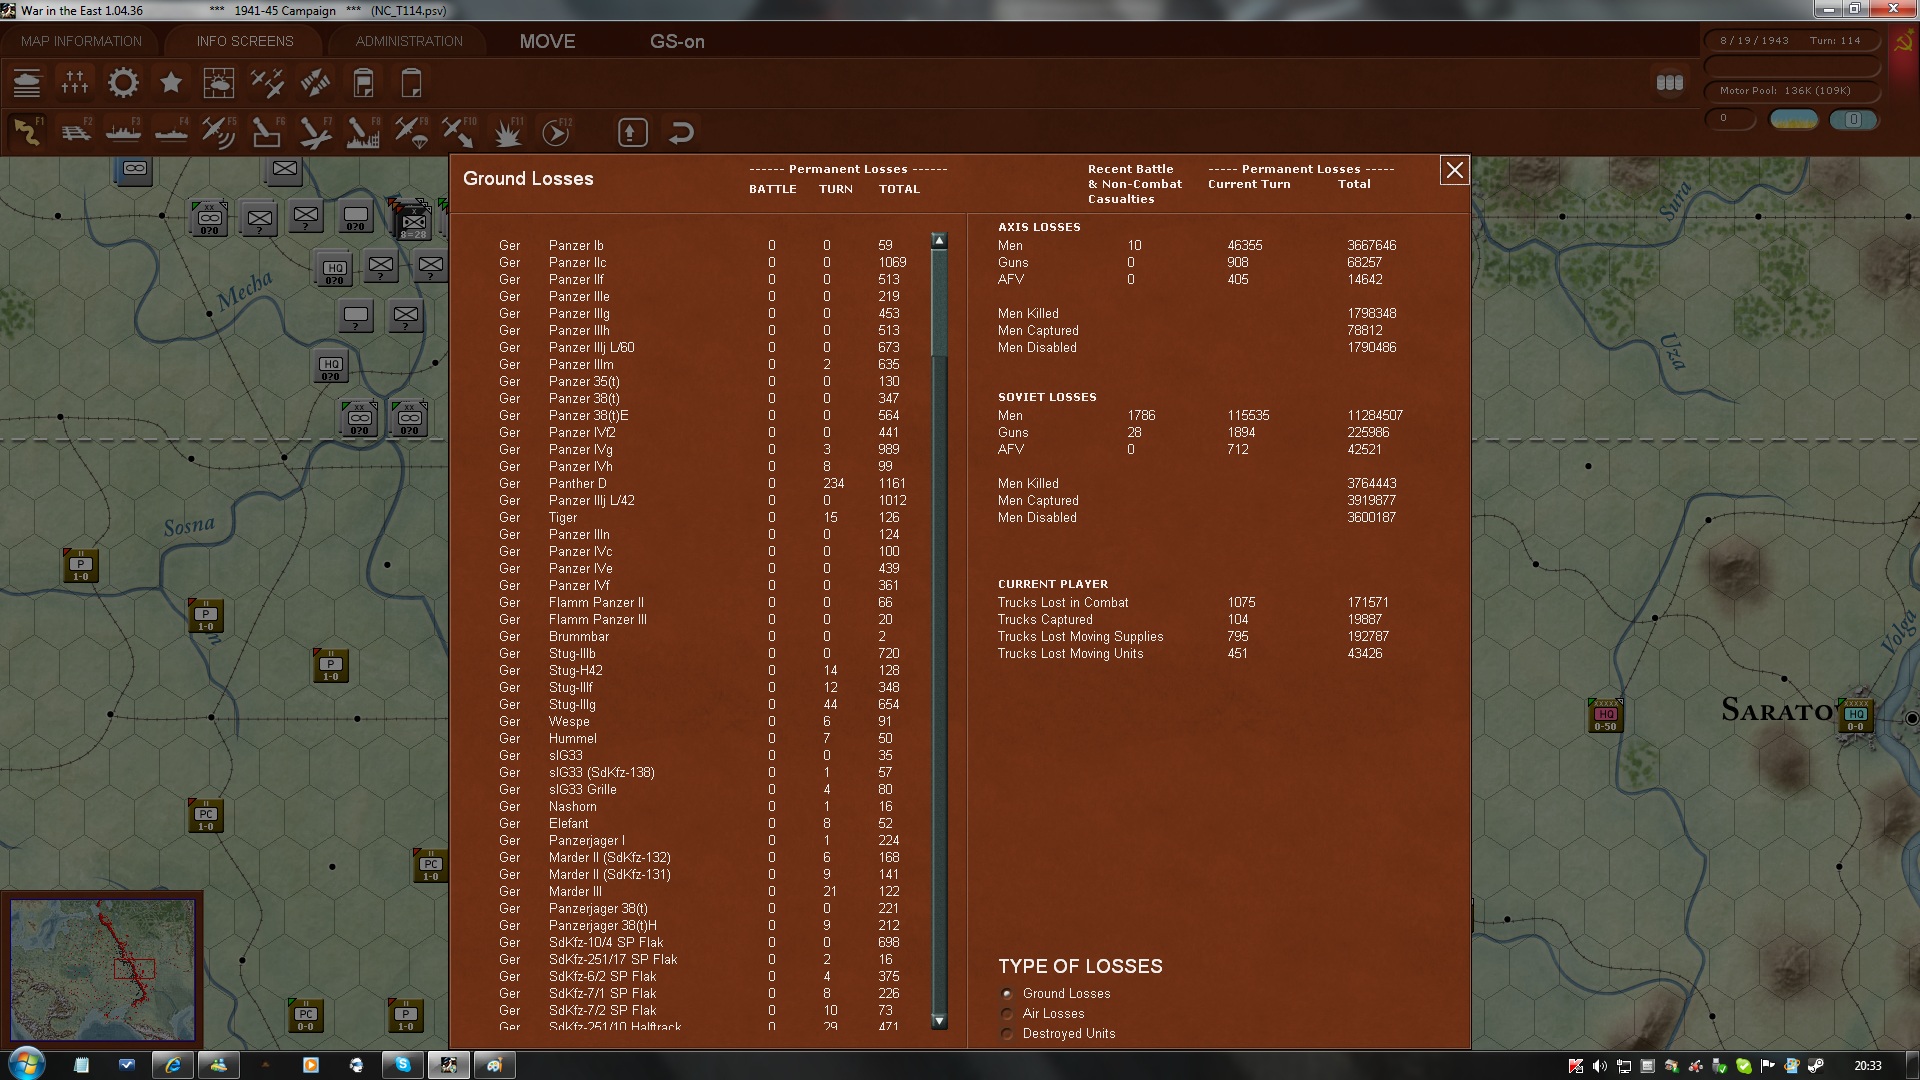Open the Windows Start button

pyautogui.click(x=27, y=1063)
